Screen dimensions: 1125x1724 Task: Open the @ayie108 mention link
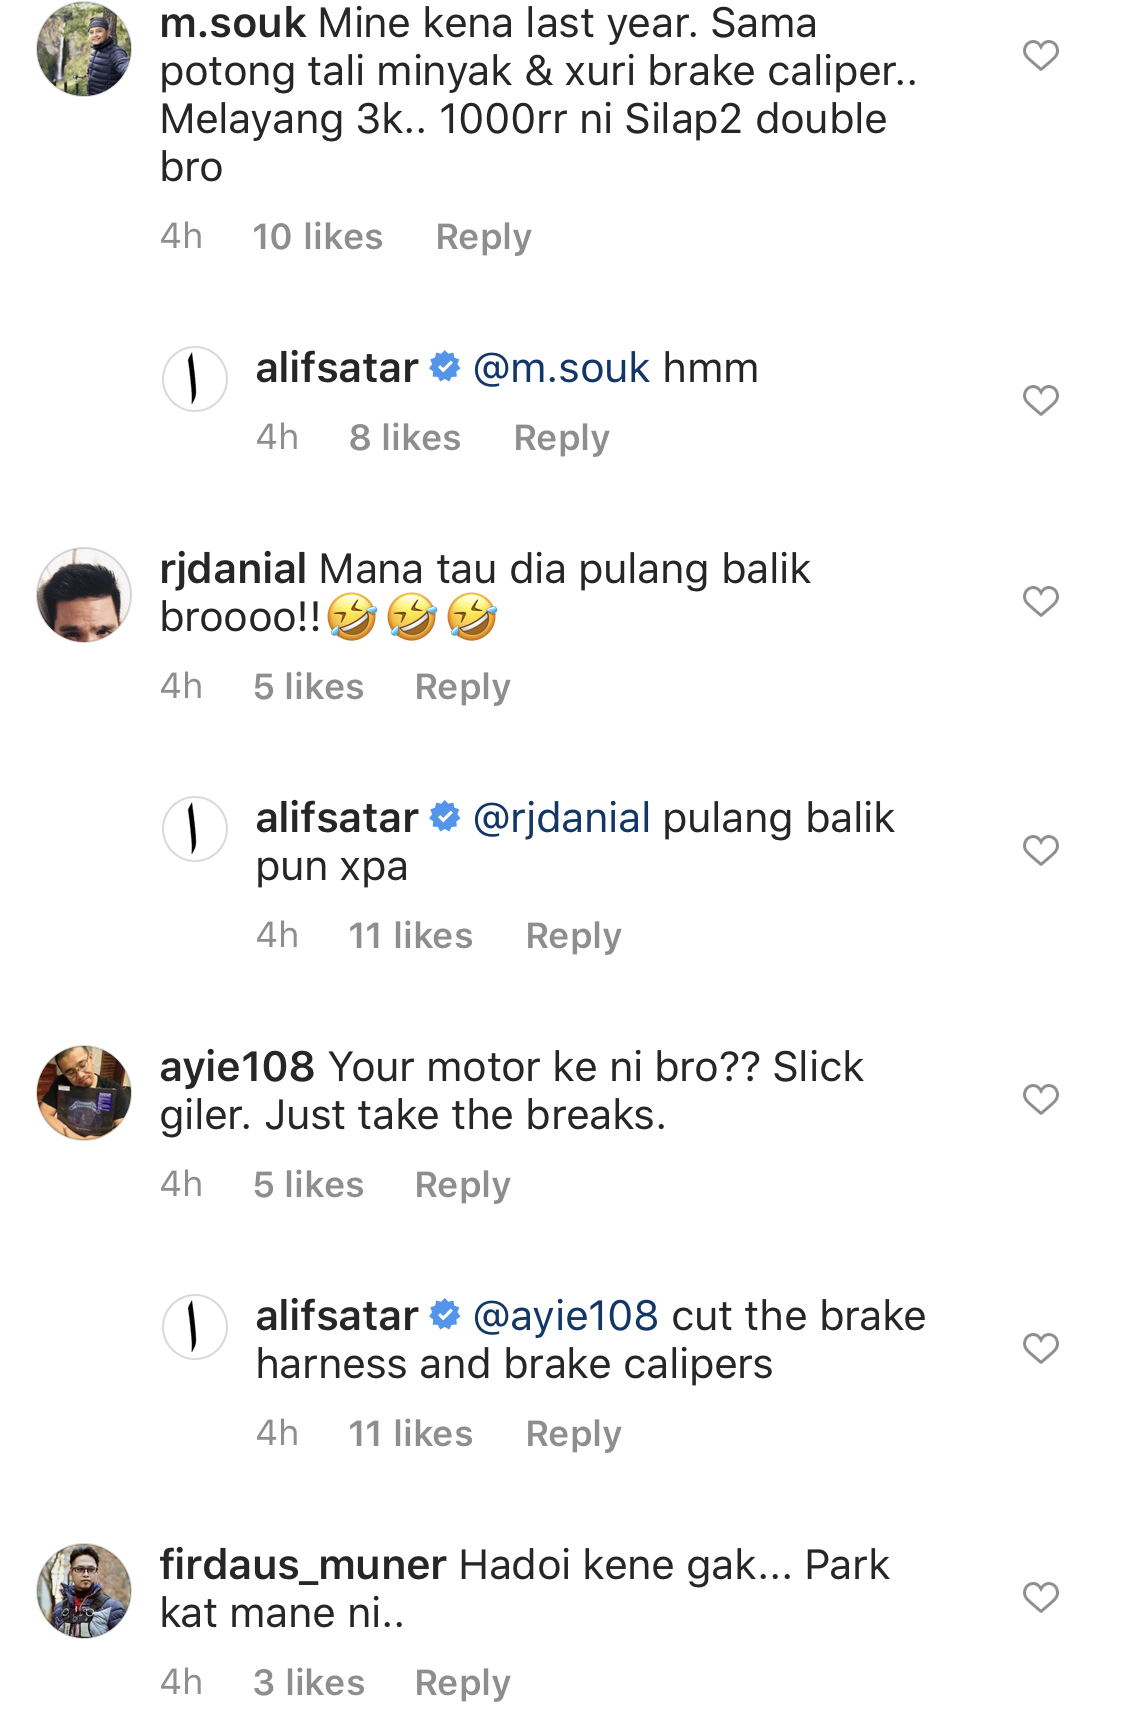pos(565,1317)
